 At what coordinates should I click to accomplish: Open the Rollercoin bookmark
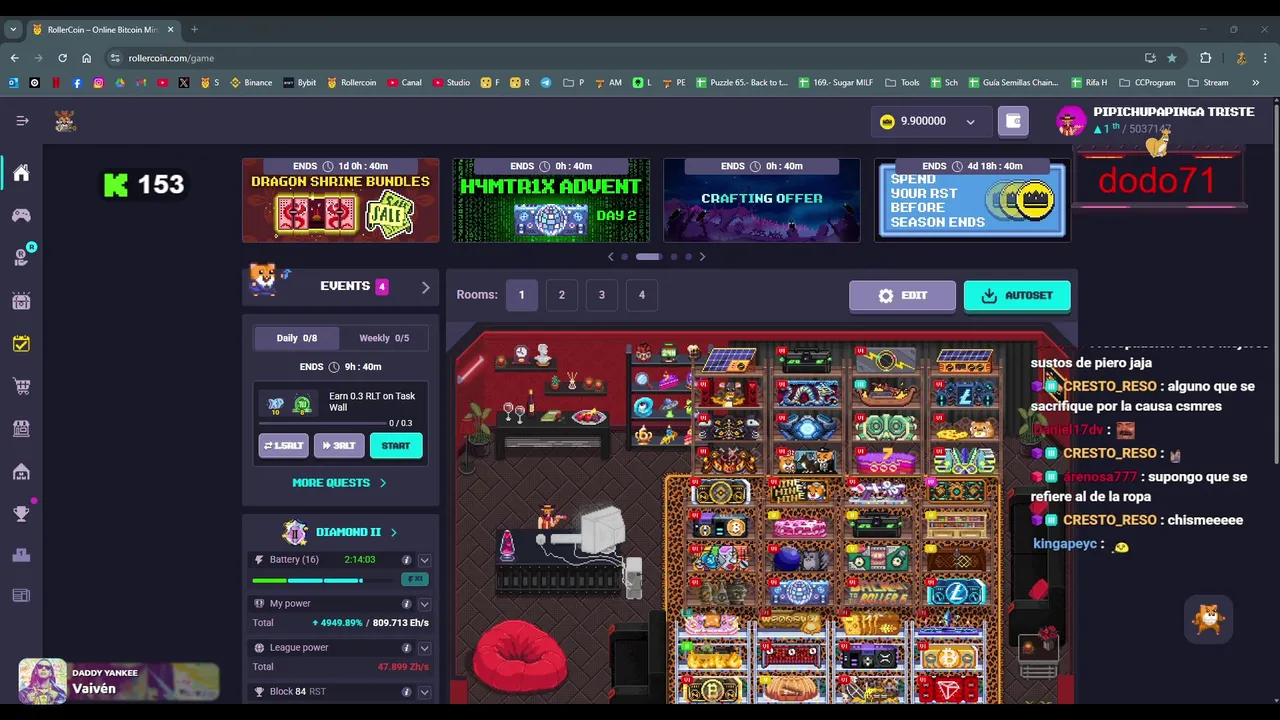[x=351, y=83]
